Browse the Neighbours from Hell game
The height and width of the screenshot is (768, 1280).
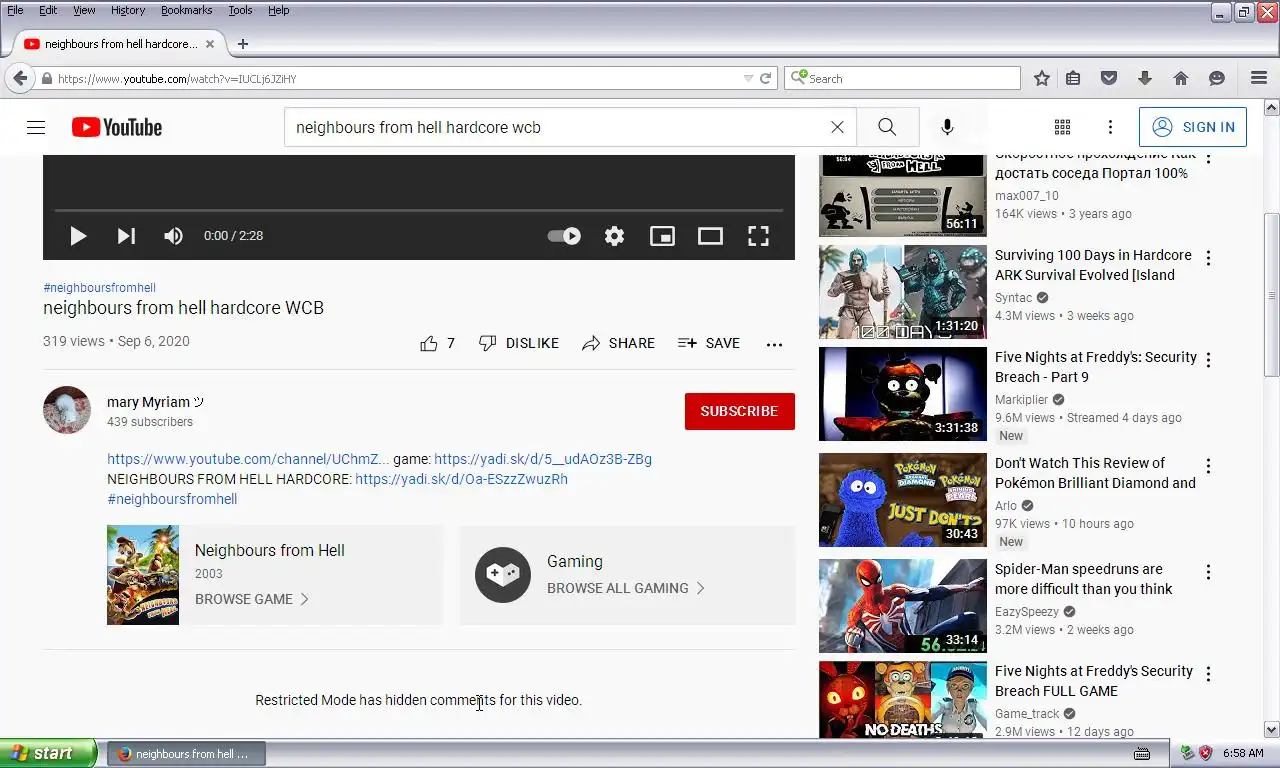[252, 599]
